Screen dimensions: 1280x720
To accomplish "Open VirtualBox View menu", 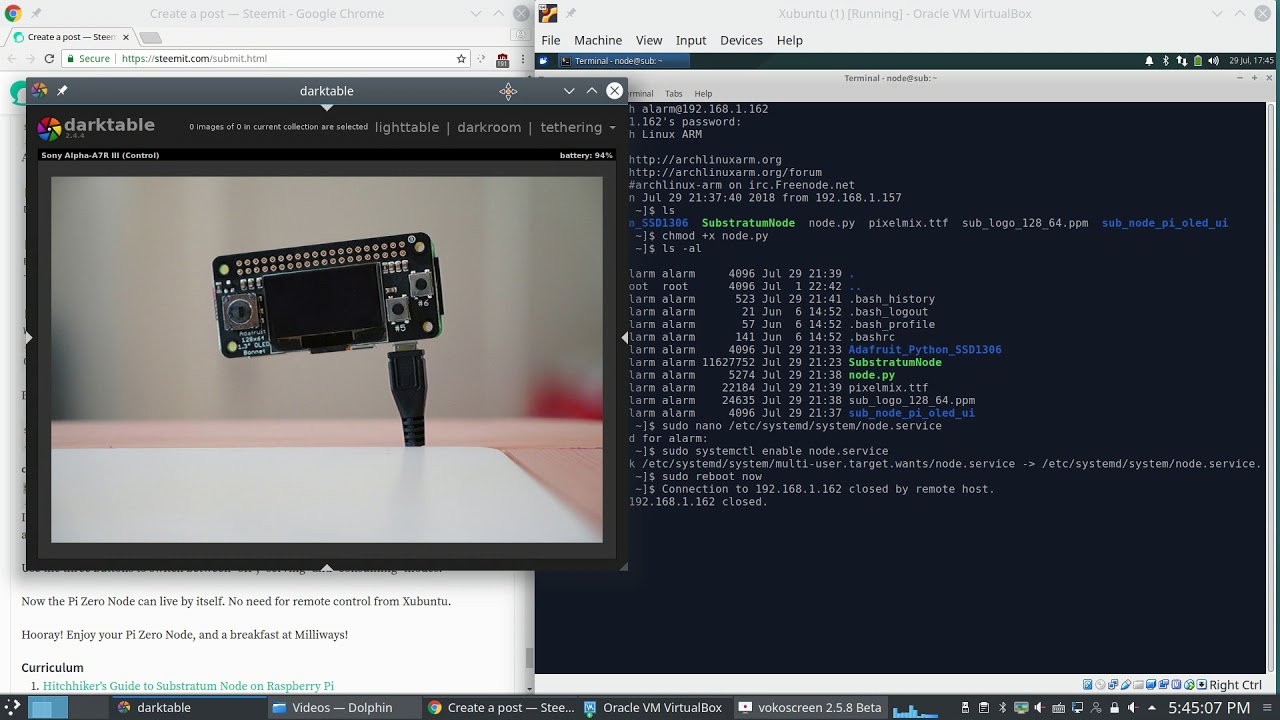I will click(649, 40).
